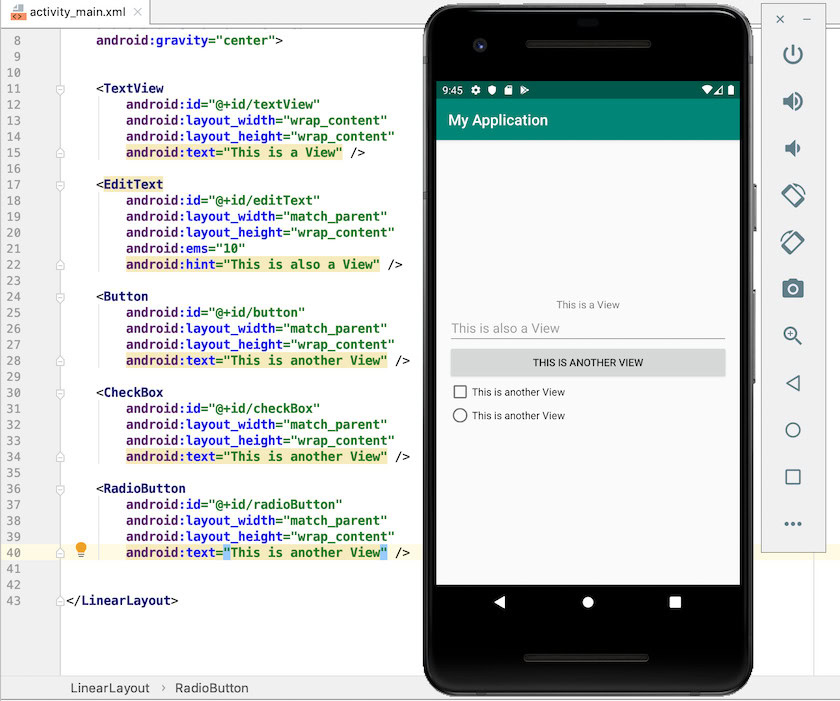840x701 pixels.
Task: Rotate the device counterclockwise
Action: tap(793, 196)
